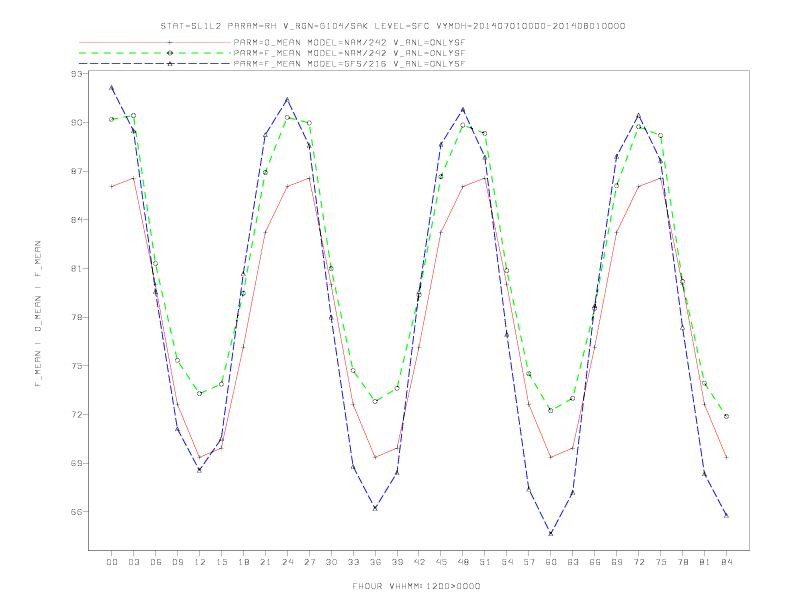Select the blue F_MEAN GFS/216 legend entry
This screenshot has width=792, height=612.
click(x=272, y=64)
